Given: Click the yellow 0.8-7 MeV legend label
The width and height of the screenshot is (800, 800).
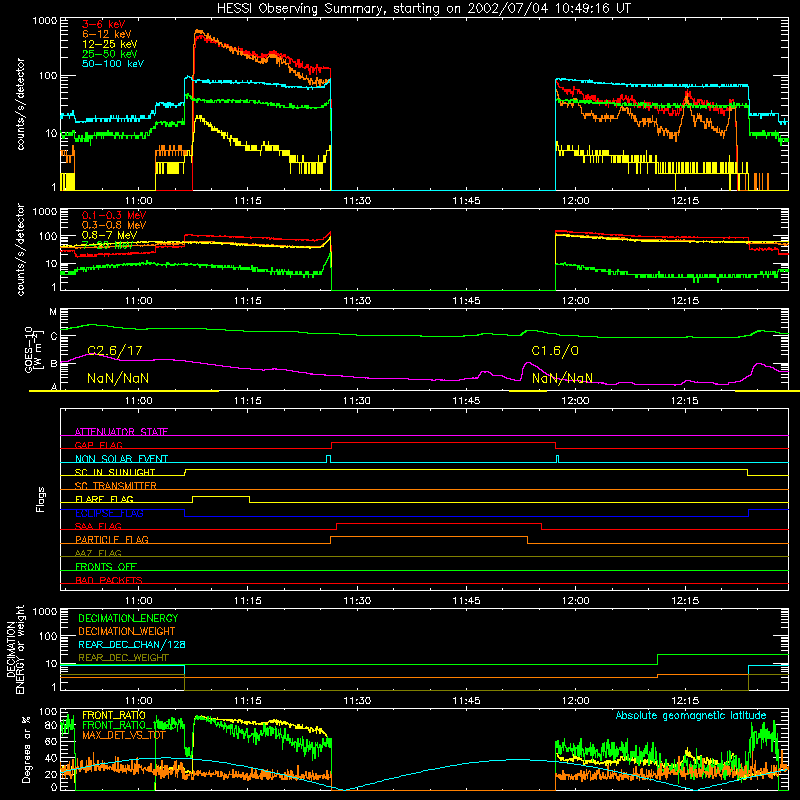Looking at the screenshot, I should [110, 235].
